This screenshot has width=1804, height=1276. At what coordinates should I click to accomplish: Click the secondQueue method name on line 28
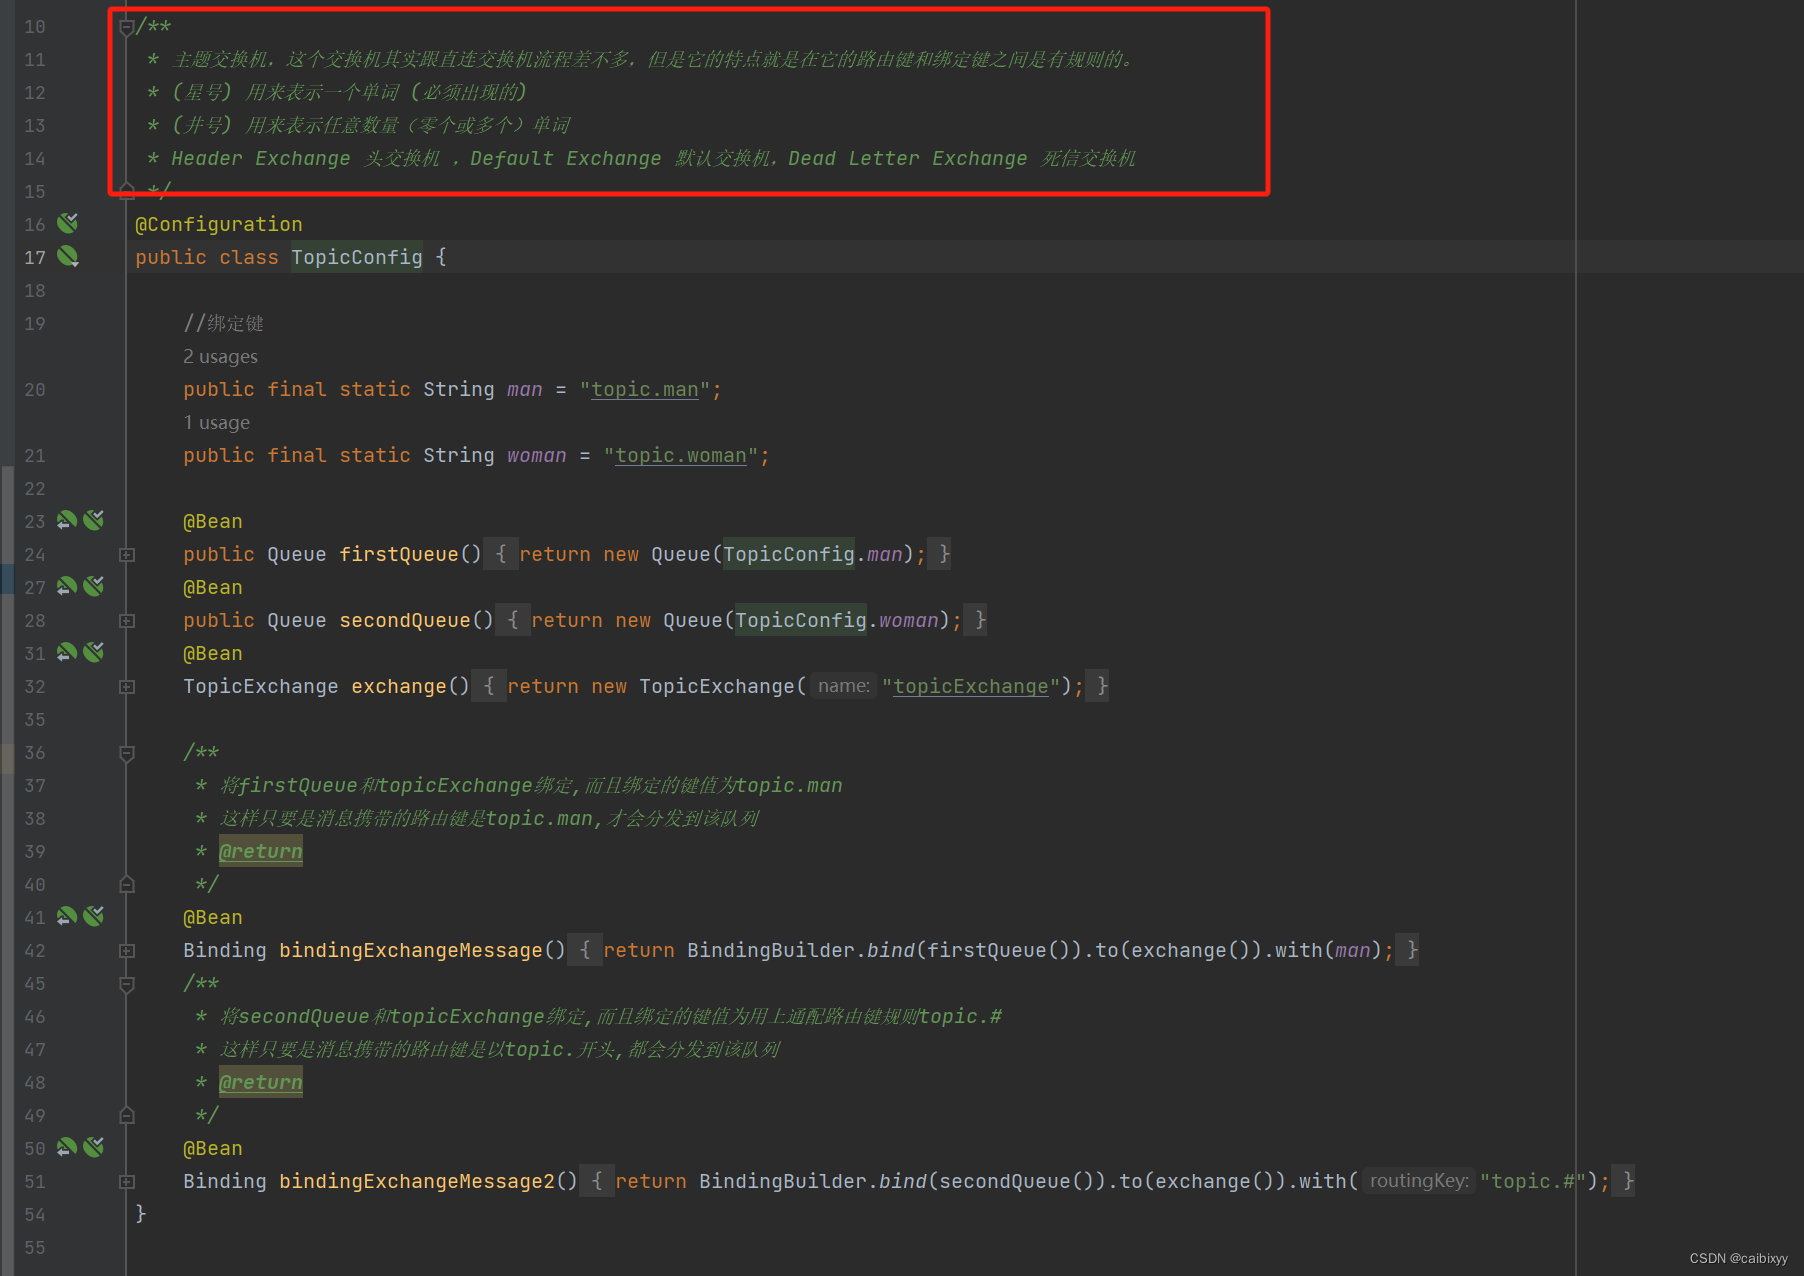(405, 620)
